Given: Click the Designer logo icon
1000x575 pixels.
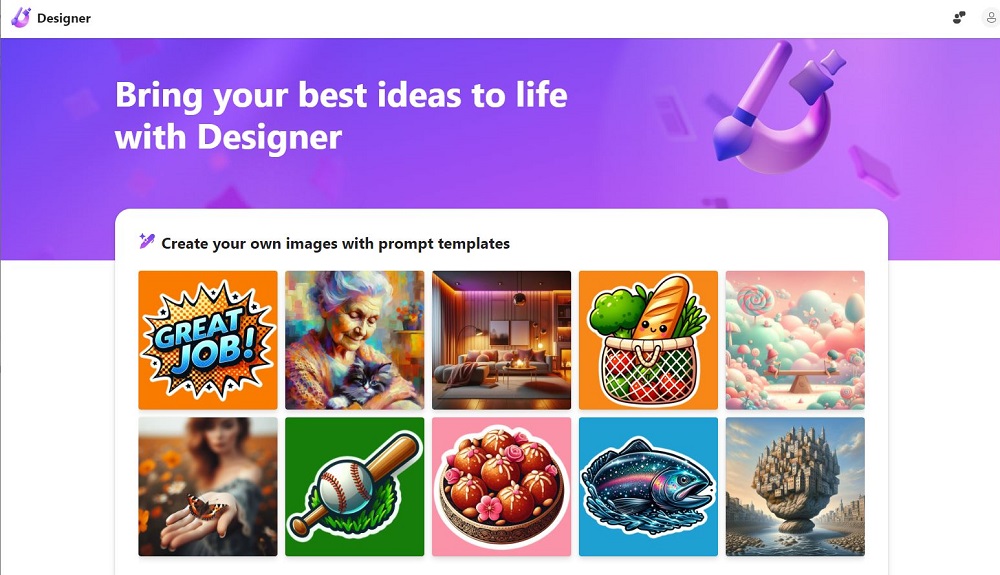Looking at the screenshot, I should point(20,18).
